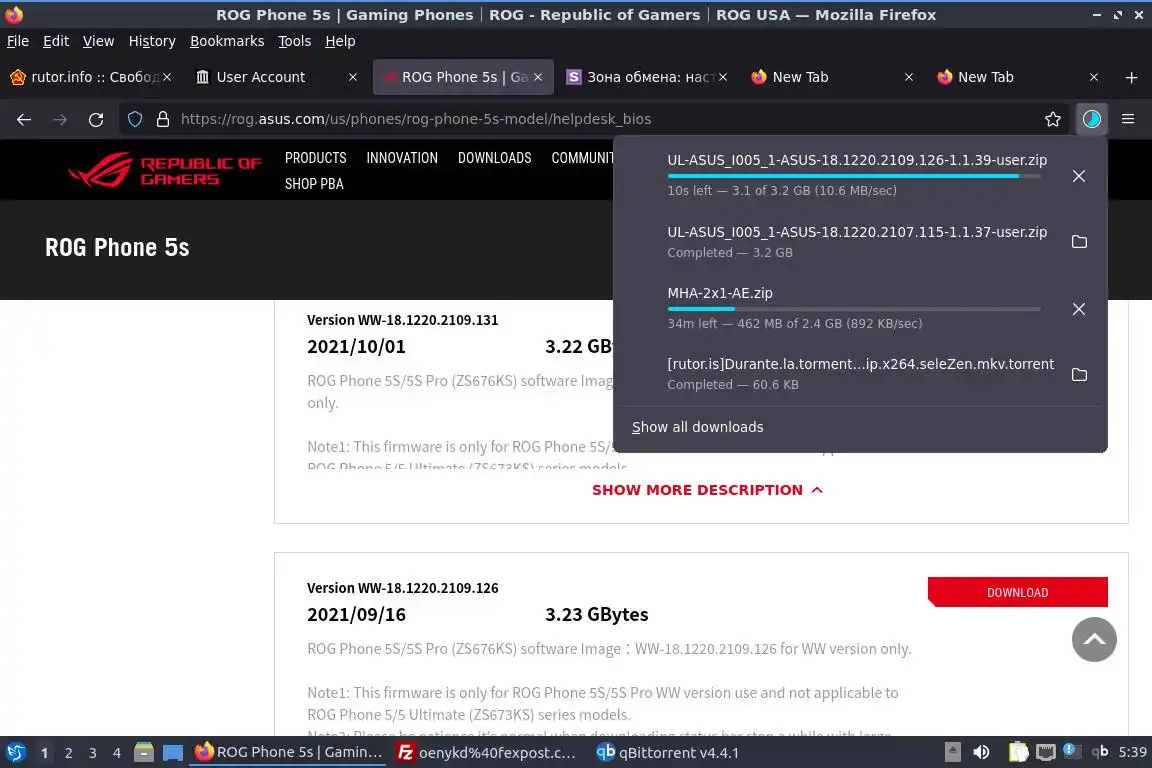Image resolution: width=1152 pixels, height=768 pixels.
Task: Open folder for 1.1.37-user.zip download
Action: (x=1079, y=242)
